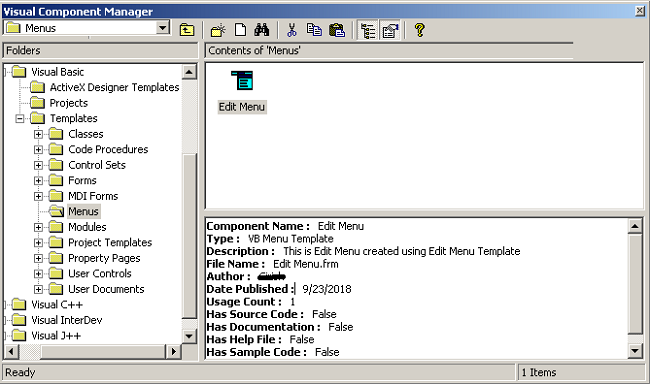The image size is (650, 384).
Task: Expand the Code Procedures folder node
Action: coord(38,150)
